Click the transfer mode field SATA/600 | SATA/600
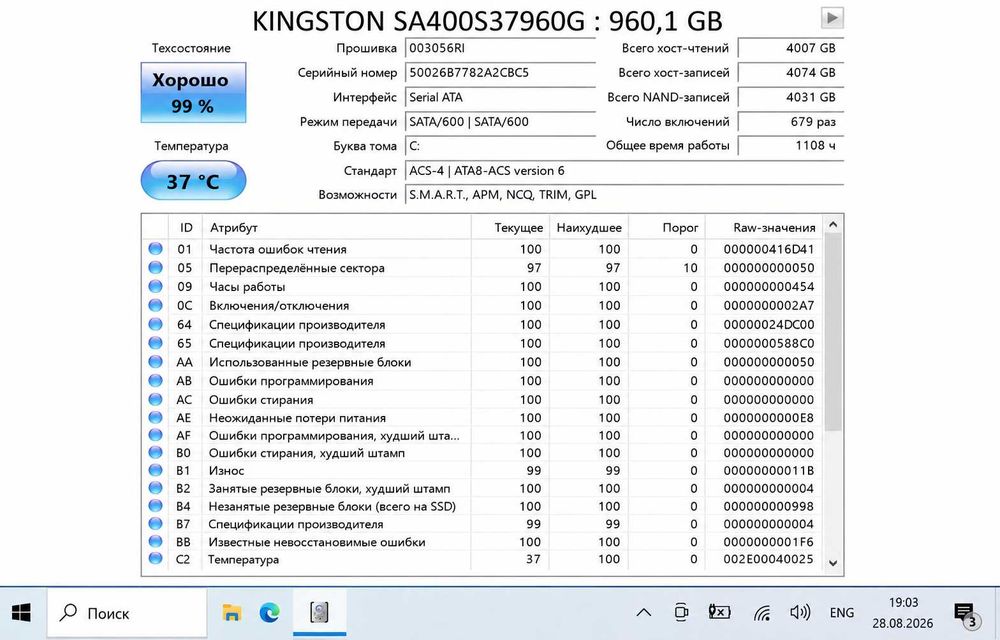Image resolution: width=1000 pixels, height=640 pixels. [501, 122]
